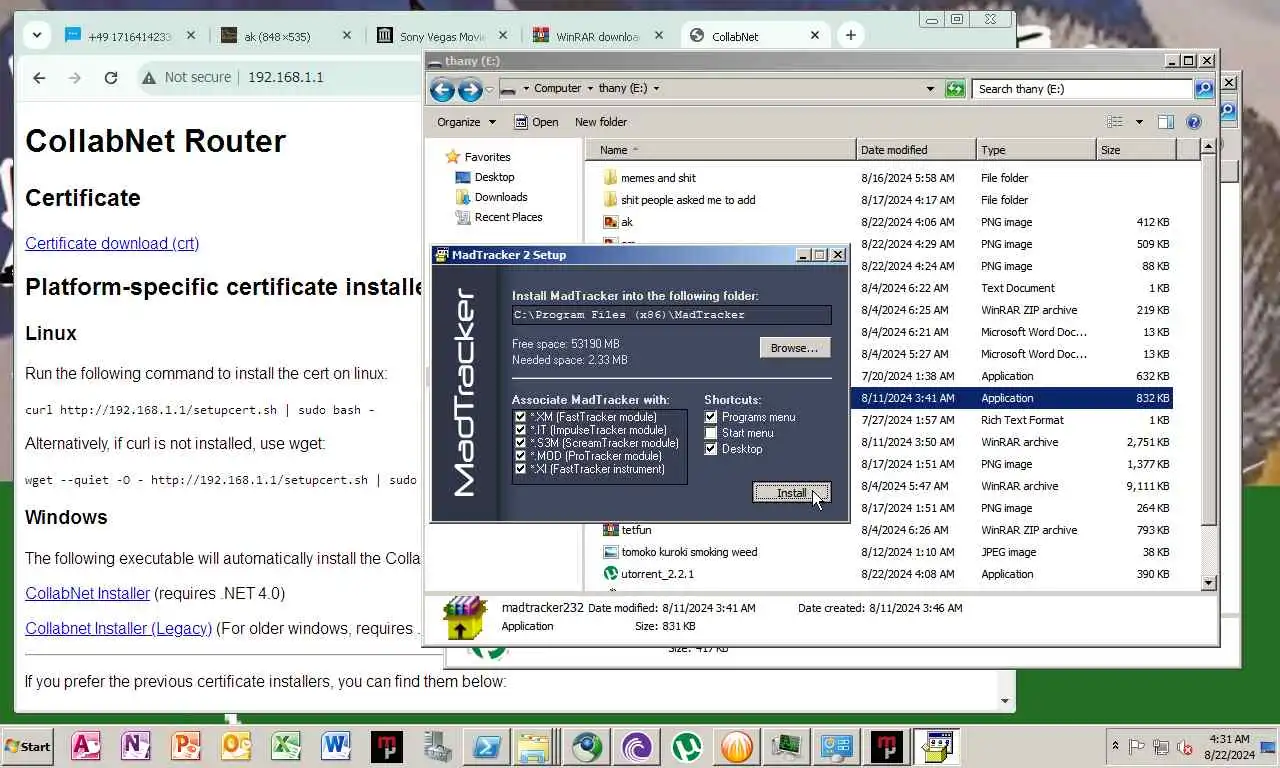Go back in the Explorer window
The image size is (1280, 768).
(x=442, y=89)
